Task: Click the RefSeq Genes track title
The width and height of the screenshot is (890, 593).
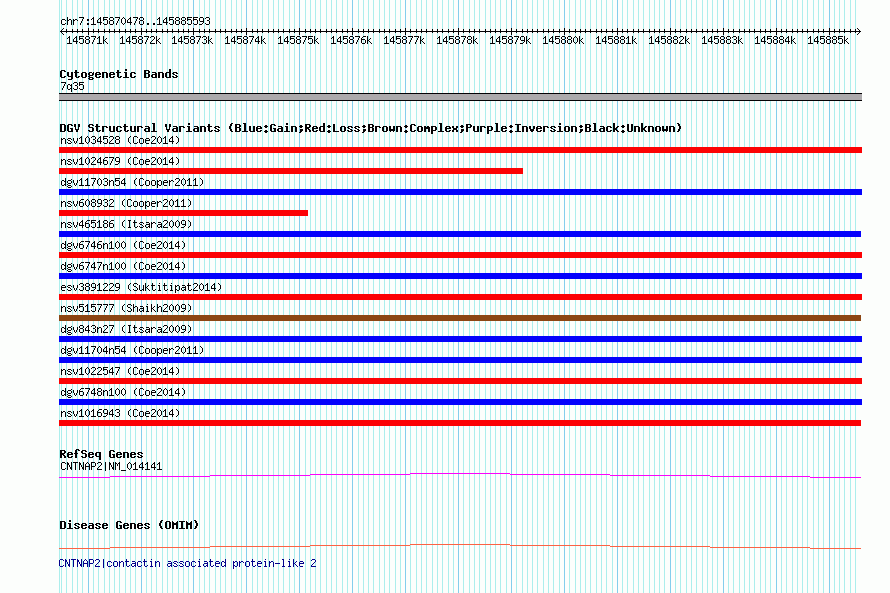Action: point(101,454)
